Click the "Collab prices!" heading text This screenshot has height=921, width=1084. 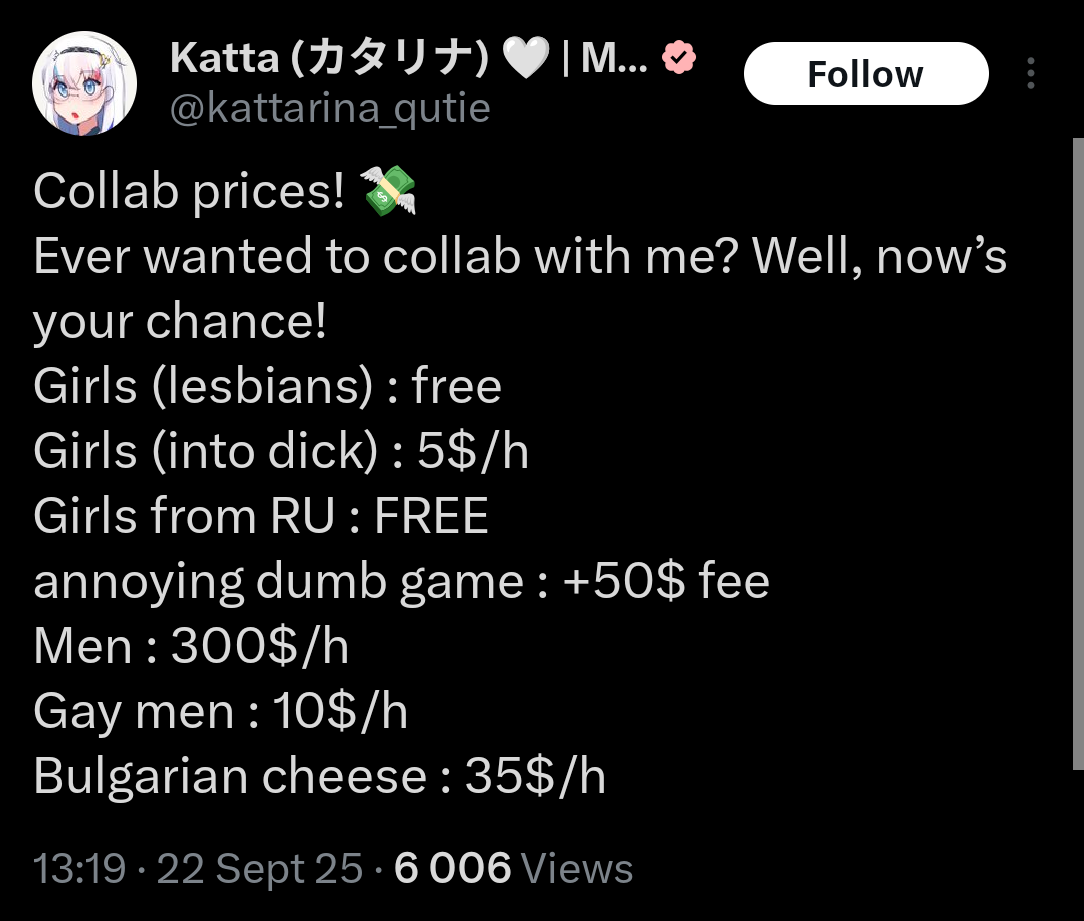click(188, 192)
